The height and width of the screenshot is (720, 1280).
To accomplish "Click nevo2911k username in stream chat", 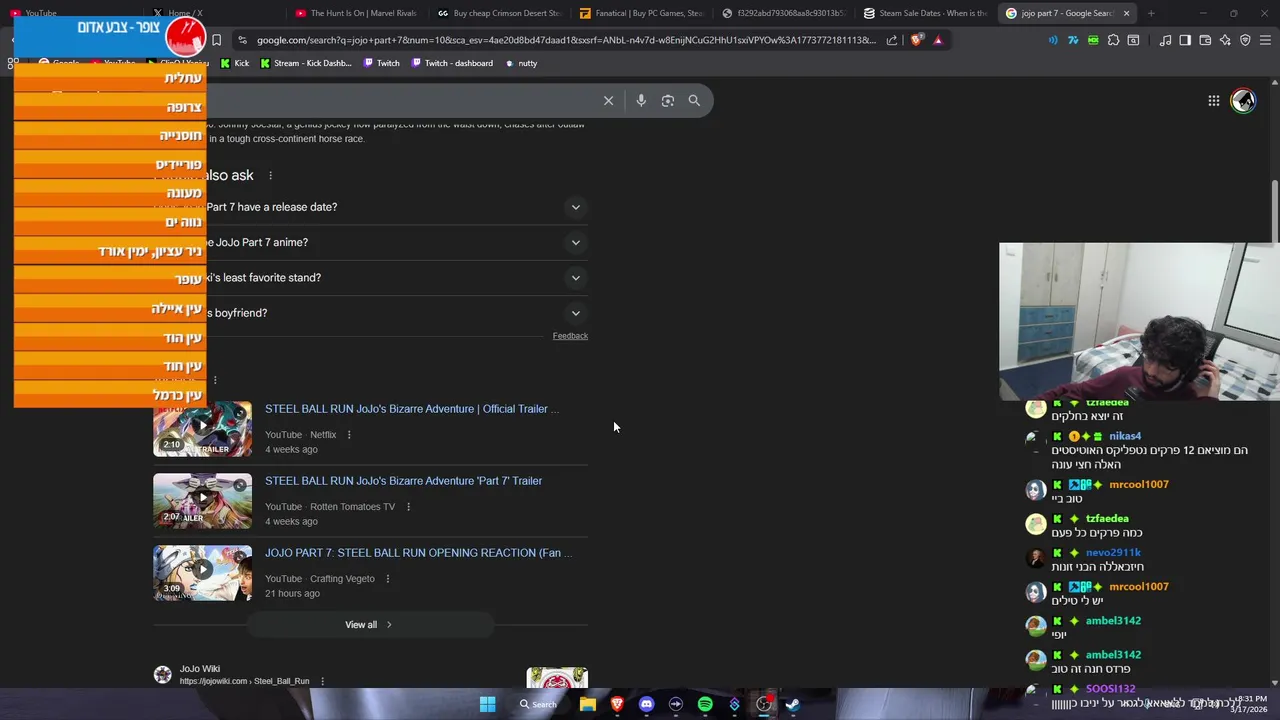I will coord(1113,553).
